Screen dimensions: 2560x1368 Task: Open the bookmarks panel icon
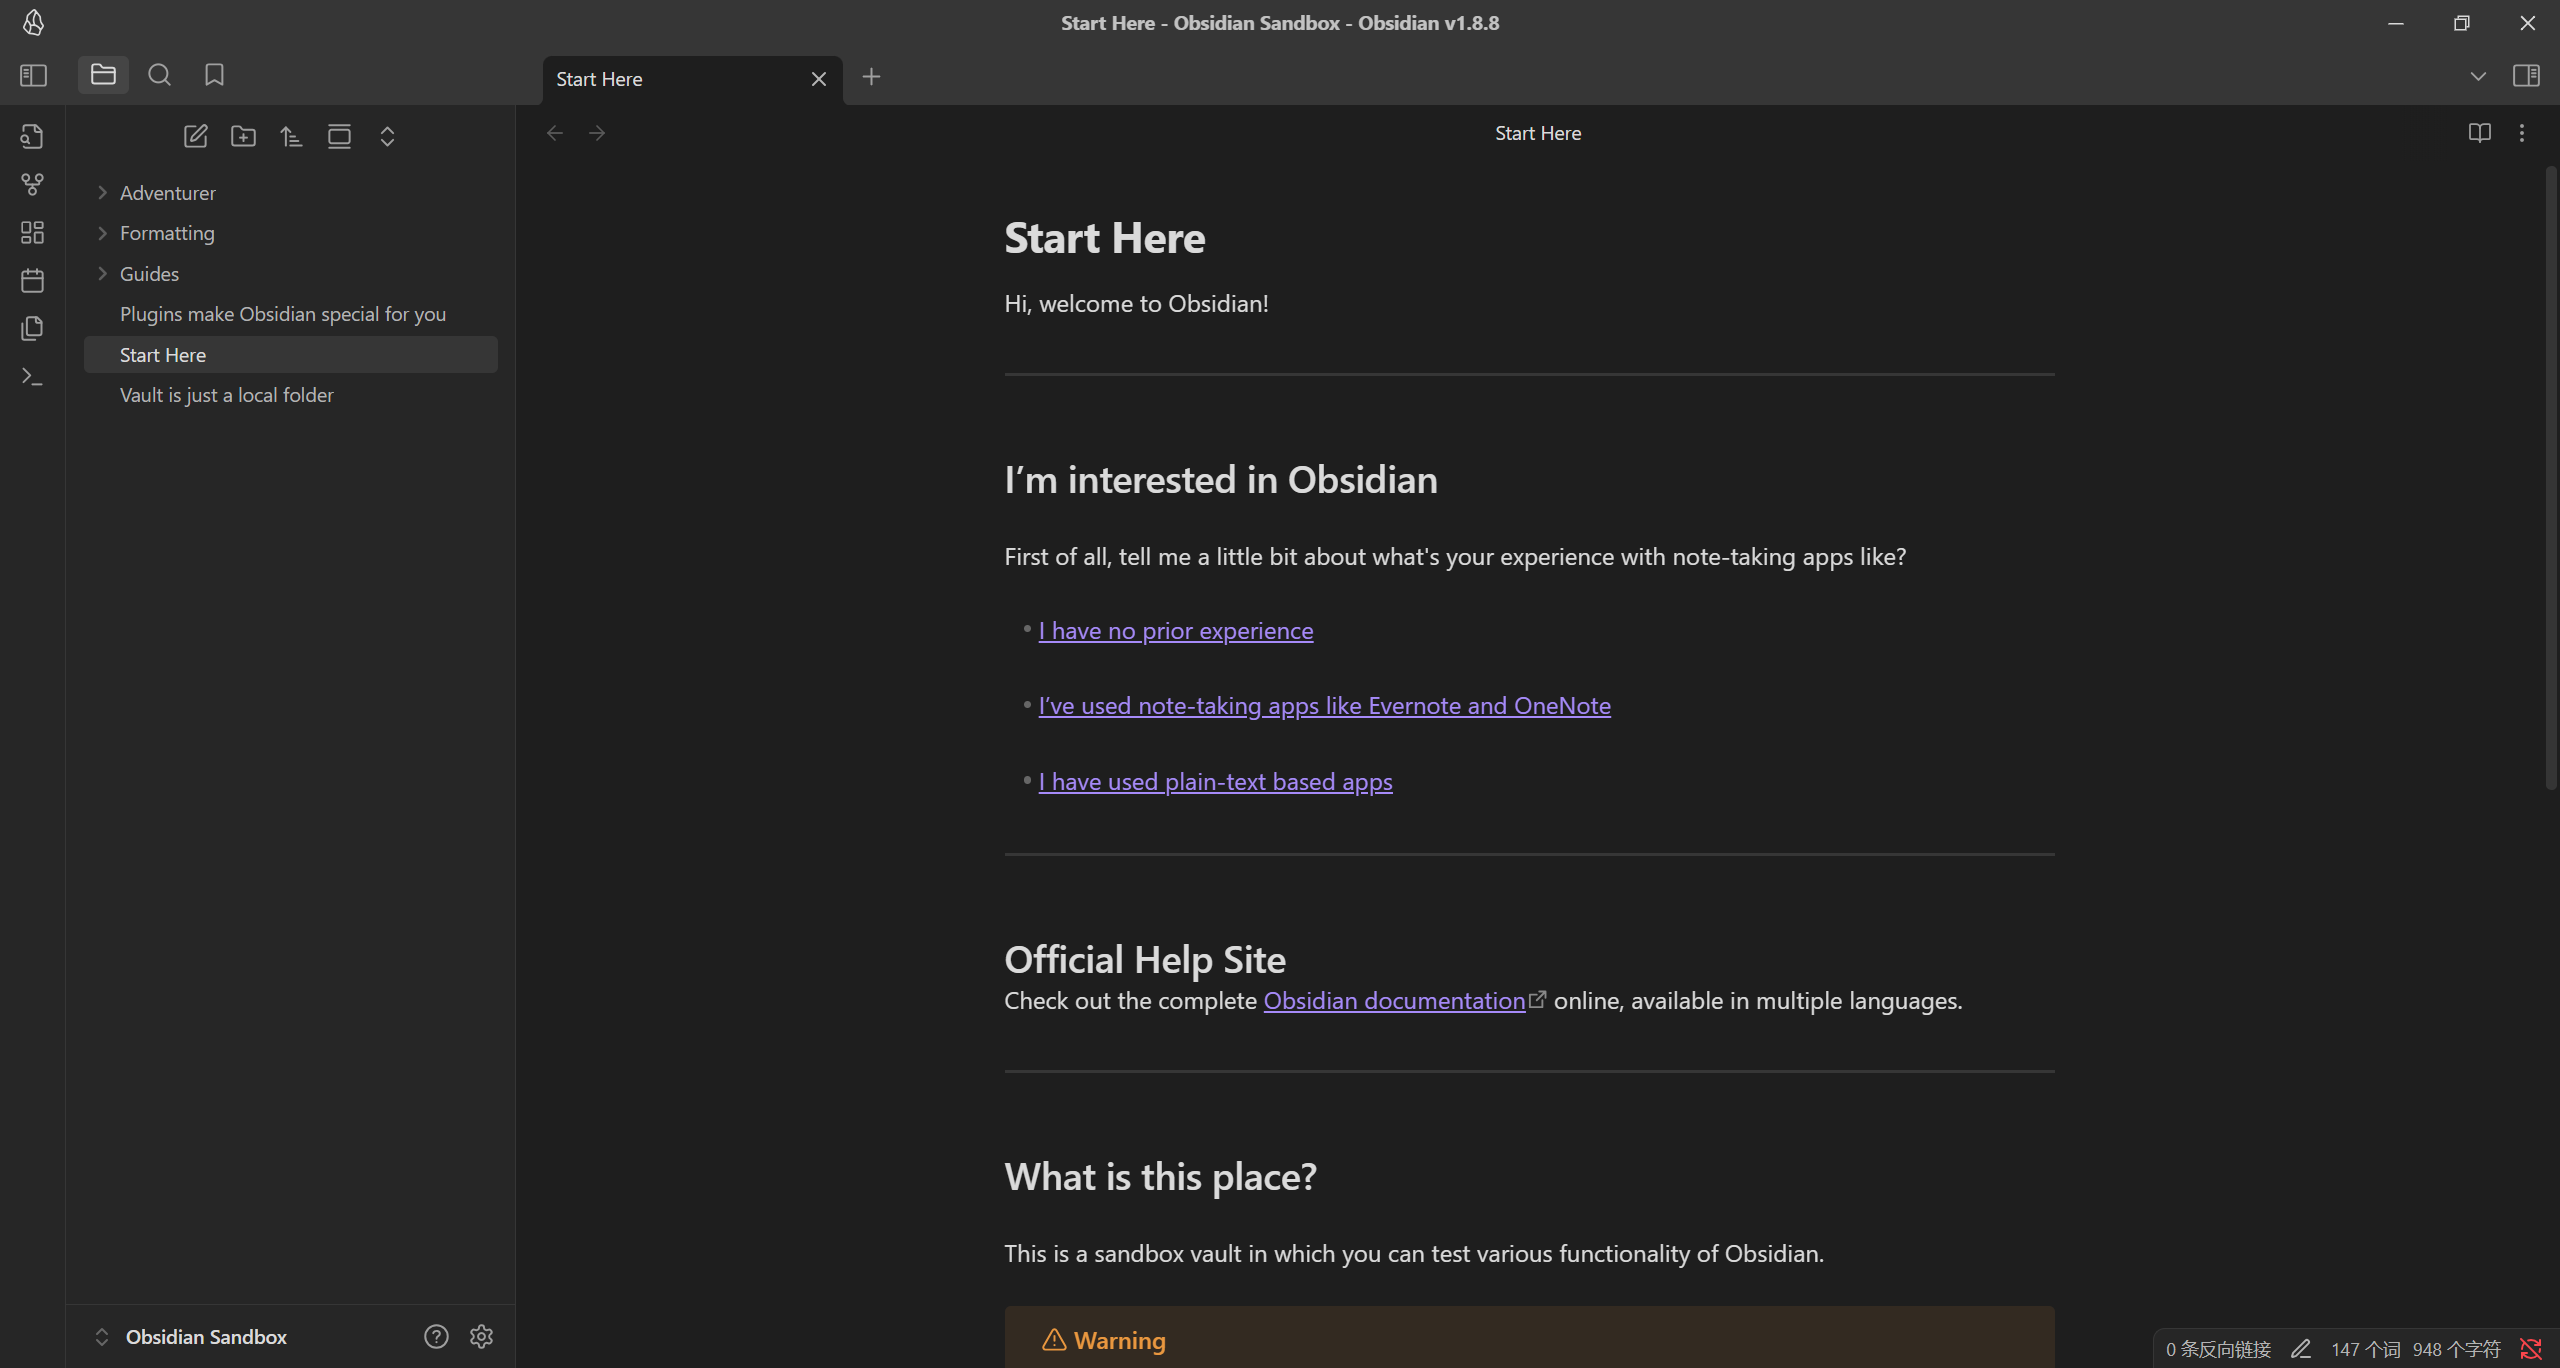coord(214,75)
